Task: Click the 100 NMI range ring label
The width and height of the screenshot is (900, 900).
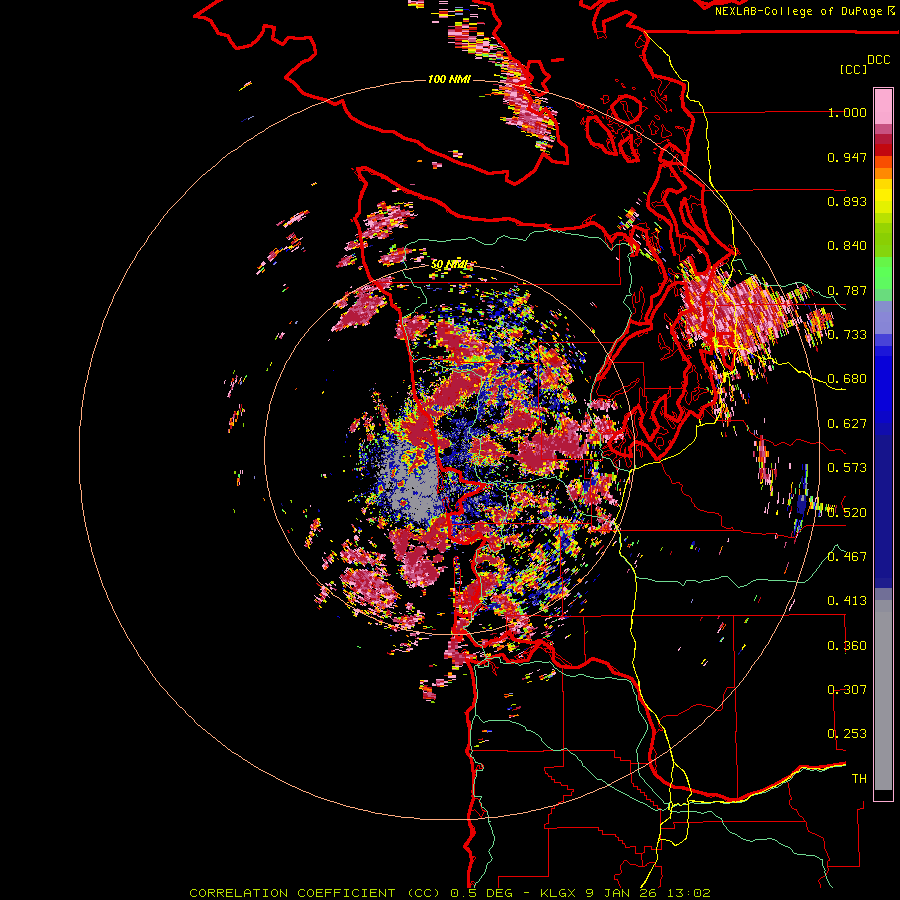Action: click(449, 79)
